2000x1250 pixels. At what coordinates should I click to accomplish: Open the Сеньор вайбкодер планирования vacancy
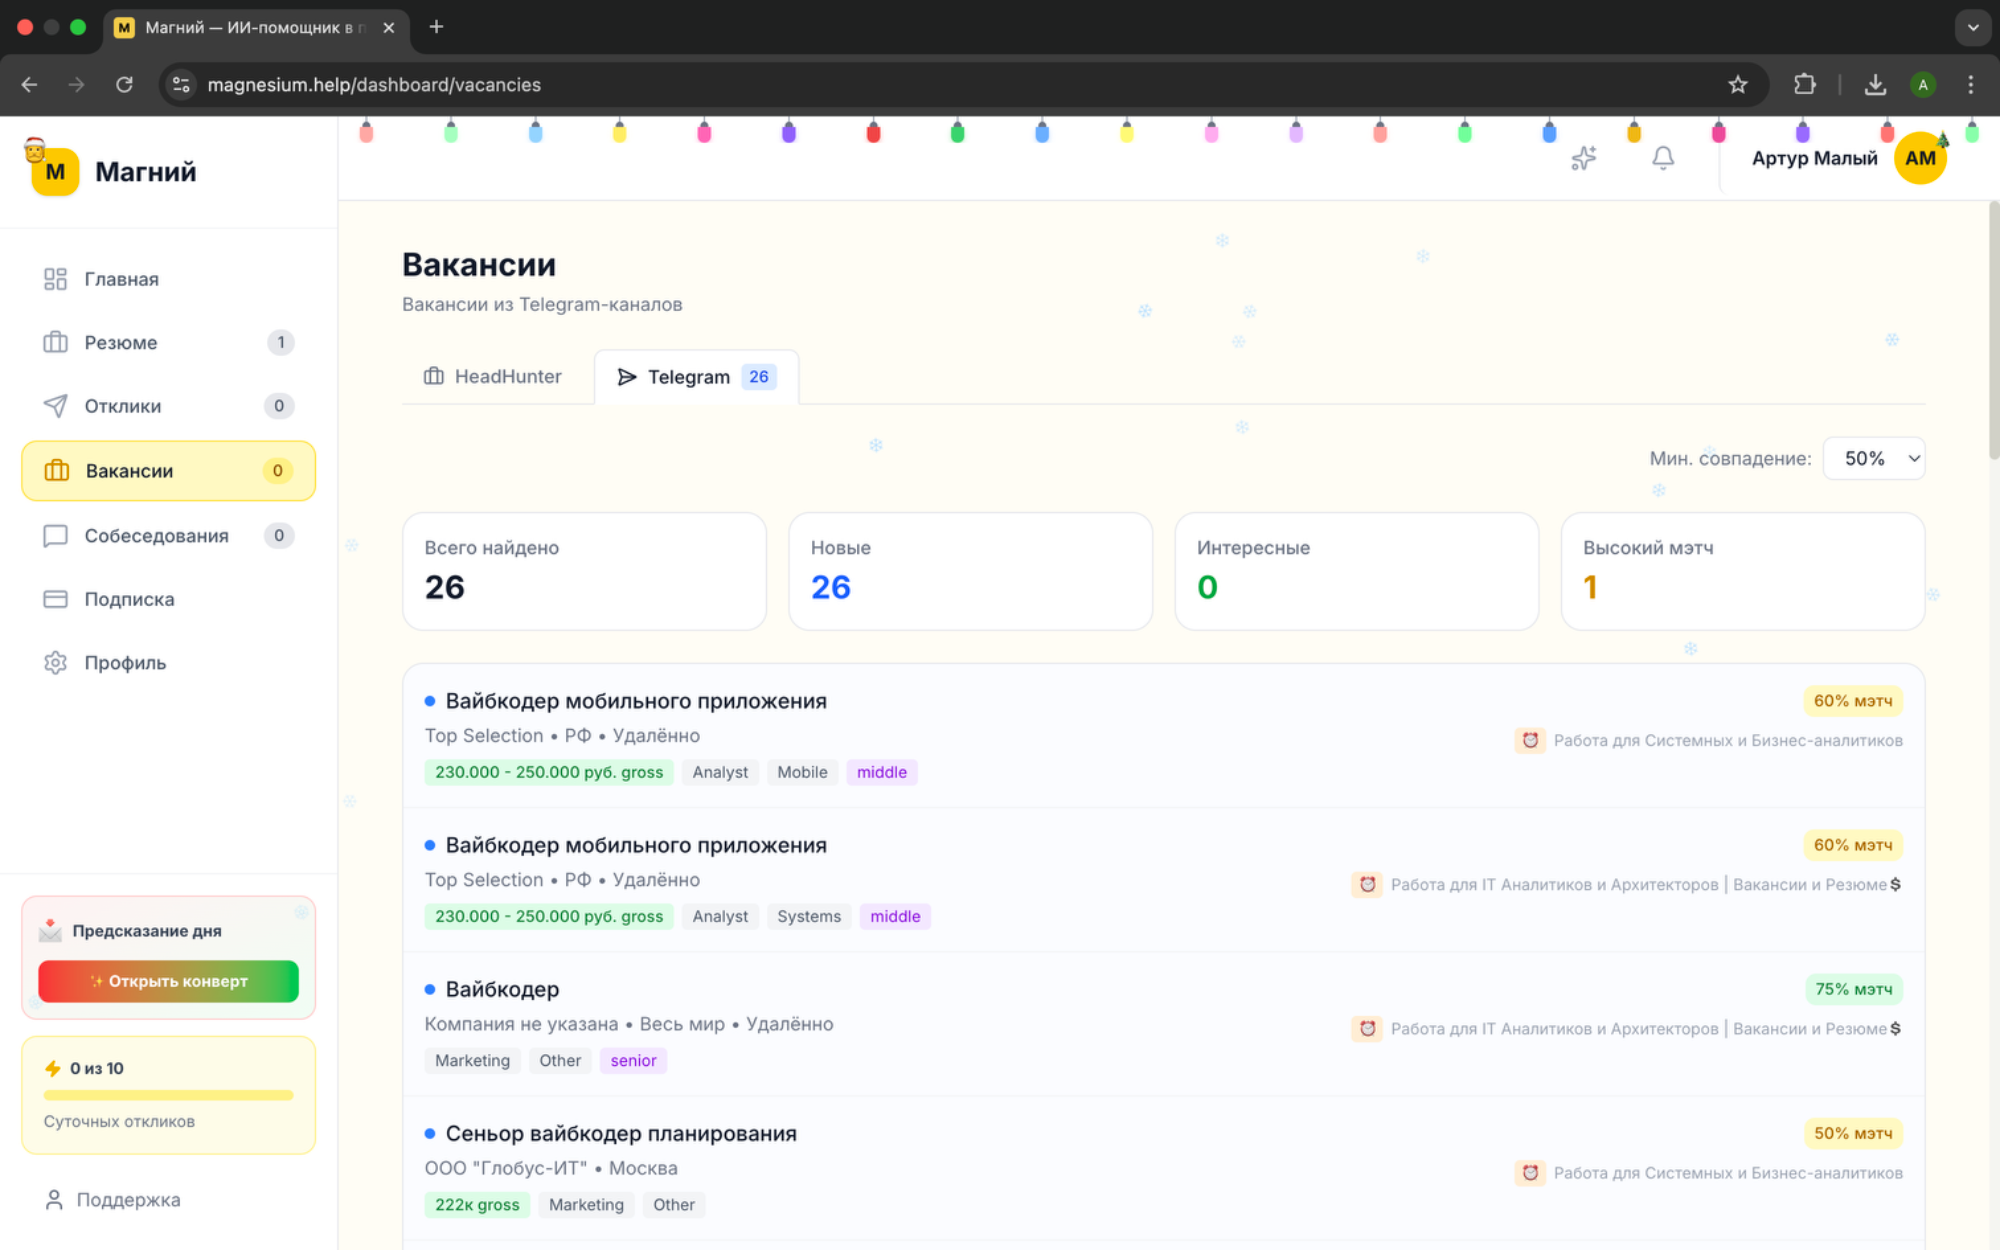621,1134
